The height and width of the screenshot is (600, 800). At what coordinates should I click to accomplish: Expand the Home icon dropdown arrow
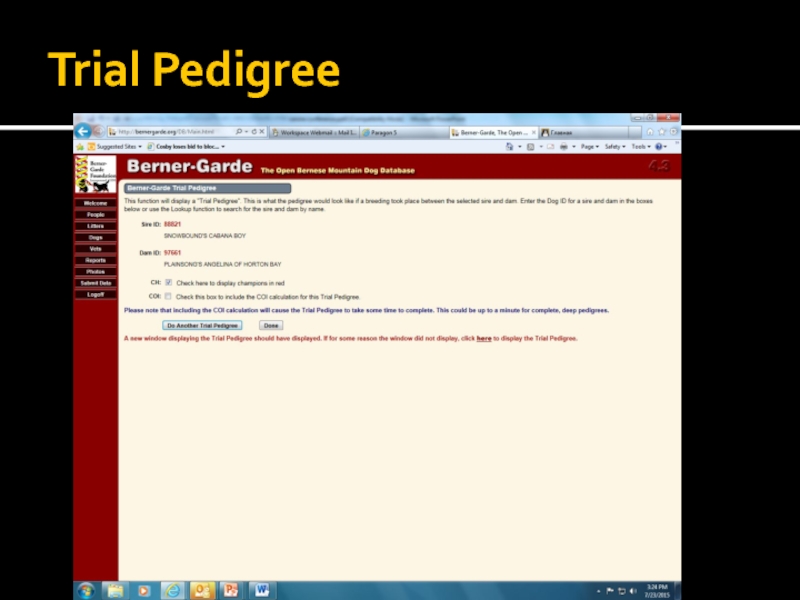click(x=519, y=147)
